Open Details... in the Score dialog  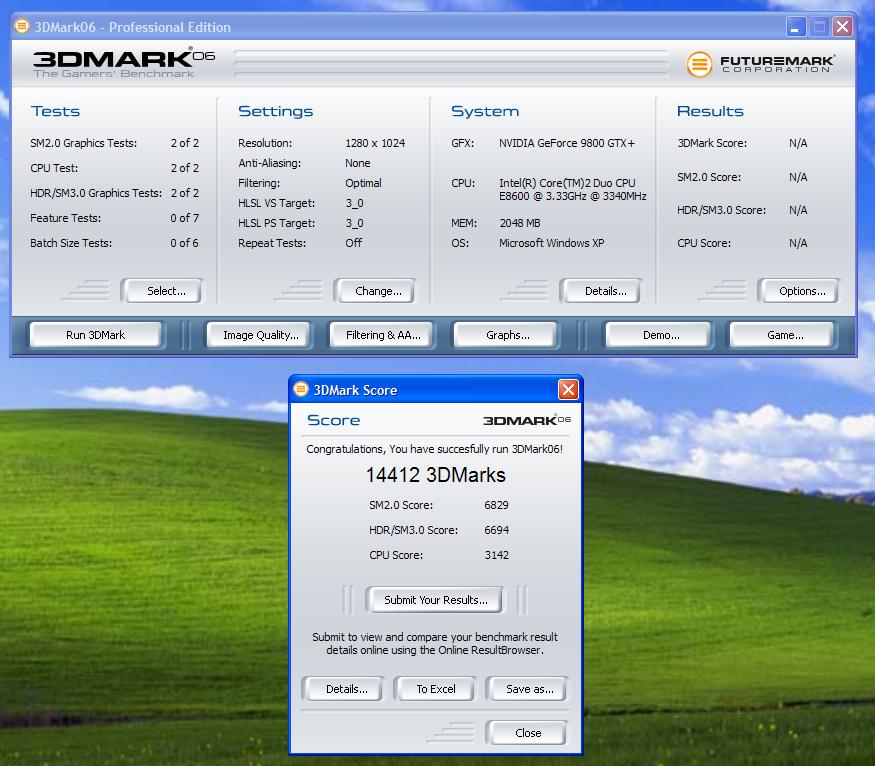pyautogui.click(x=344, y=689)
